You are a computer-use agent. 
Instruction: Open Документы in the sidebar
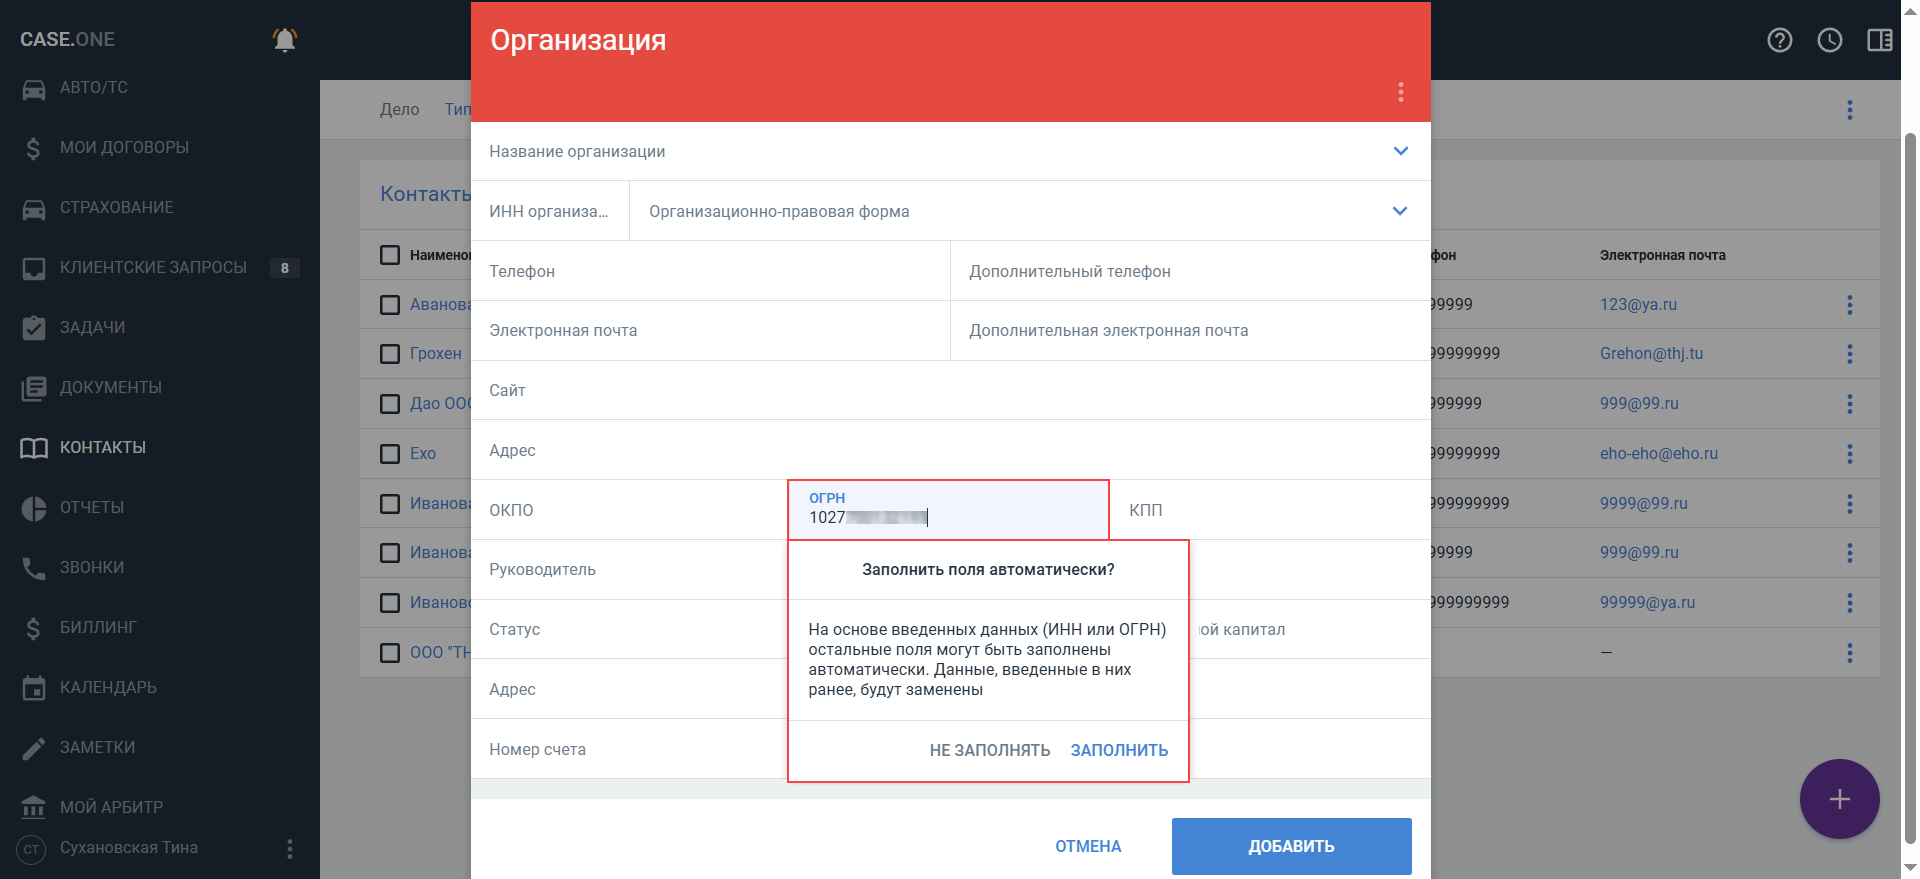coord(110,387)
